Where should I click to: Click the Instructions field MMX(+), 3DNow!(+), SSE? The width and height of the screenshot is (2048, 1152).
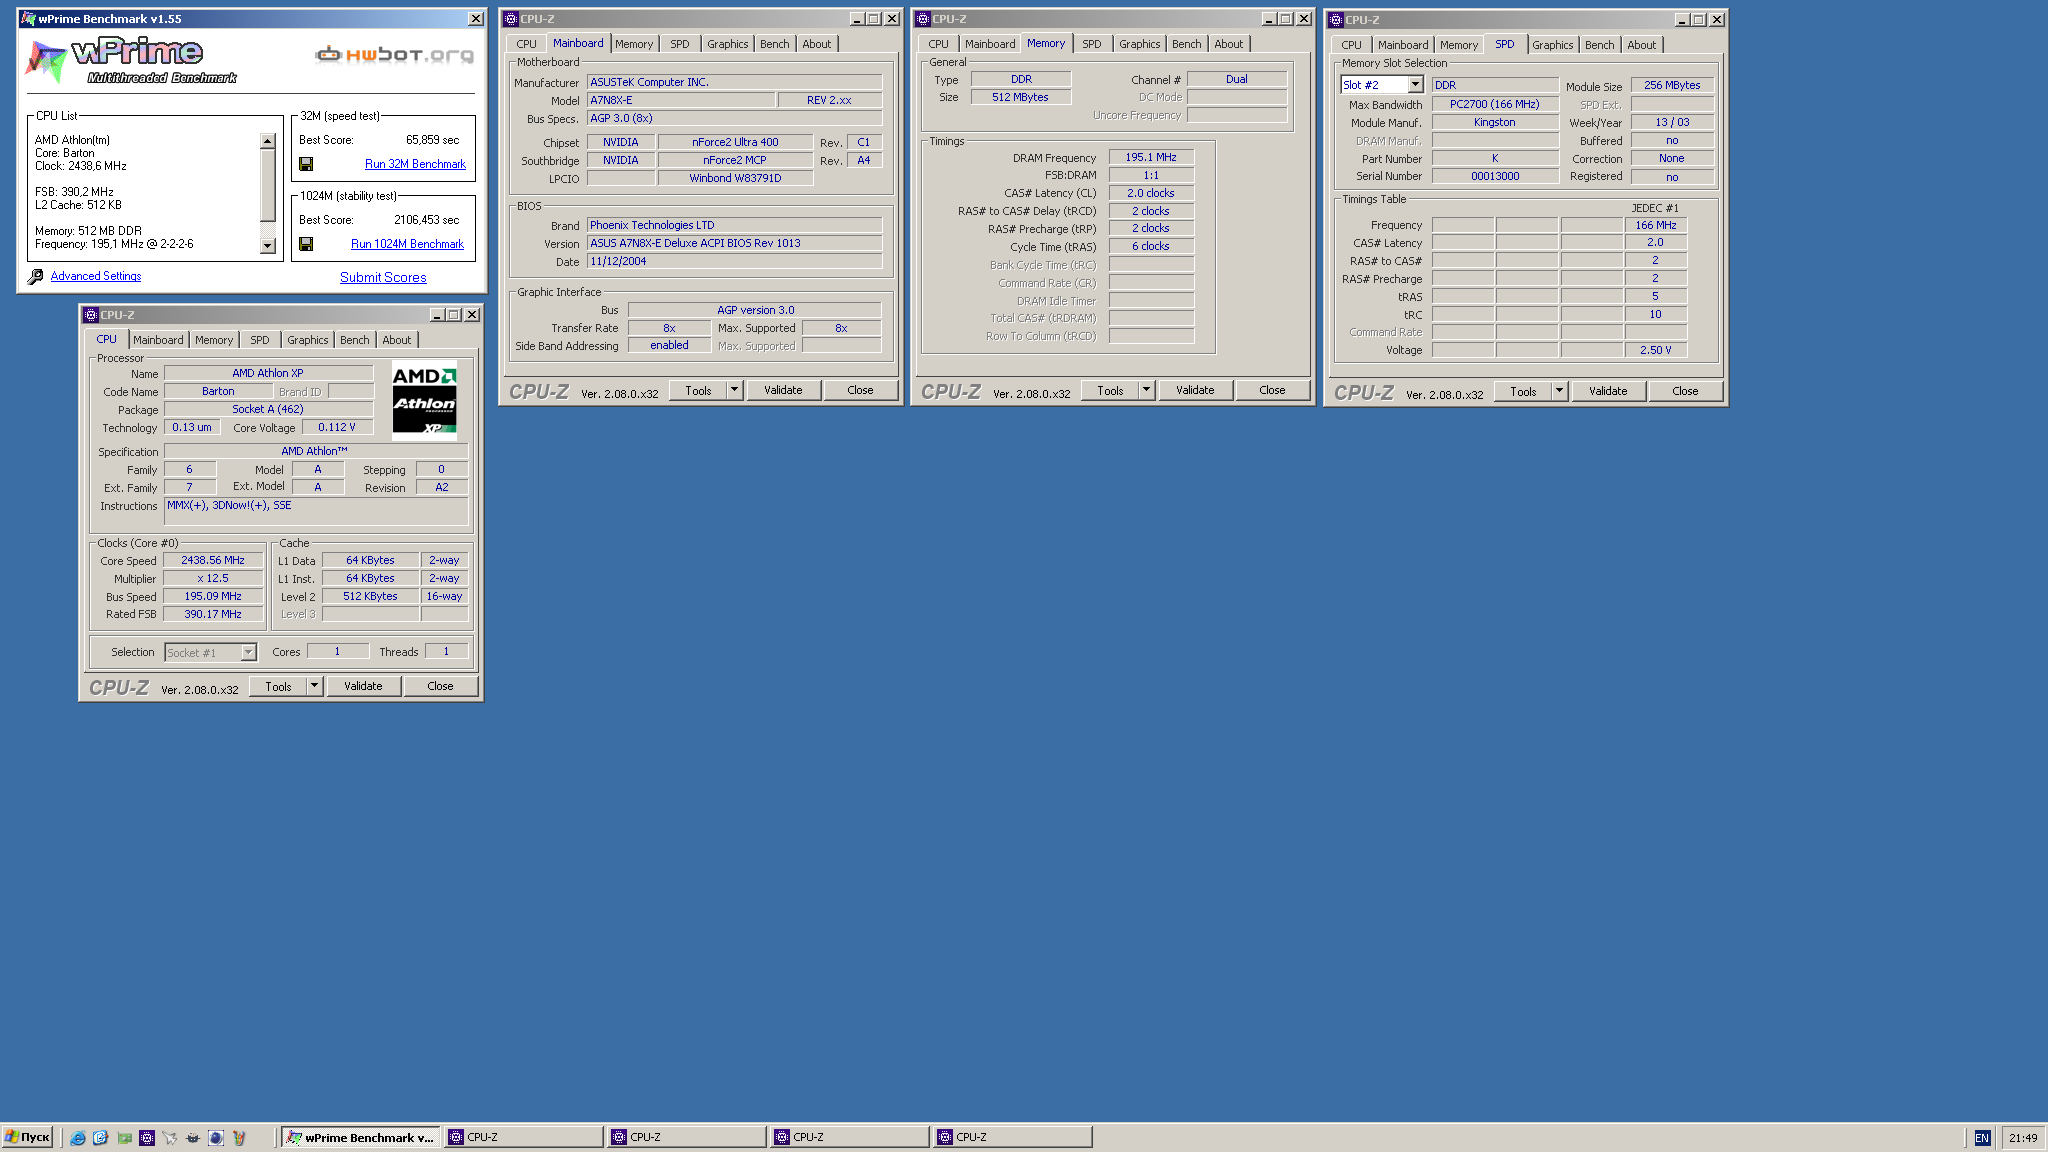316,511
